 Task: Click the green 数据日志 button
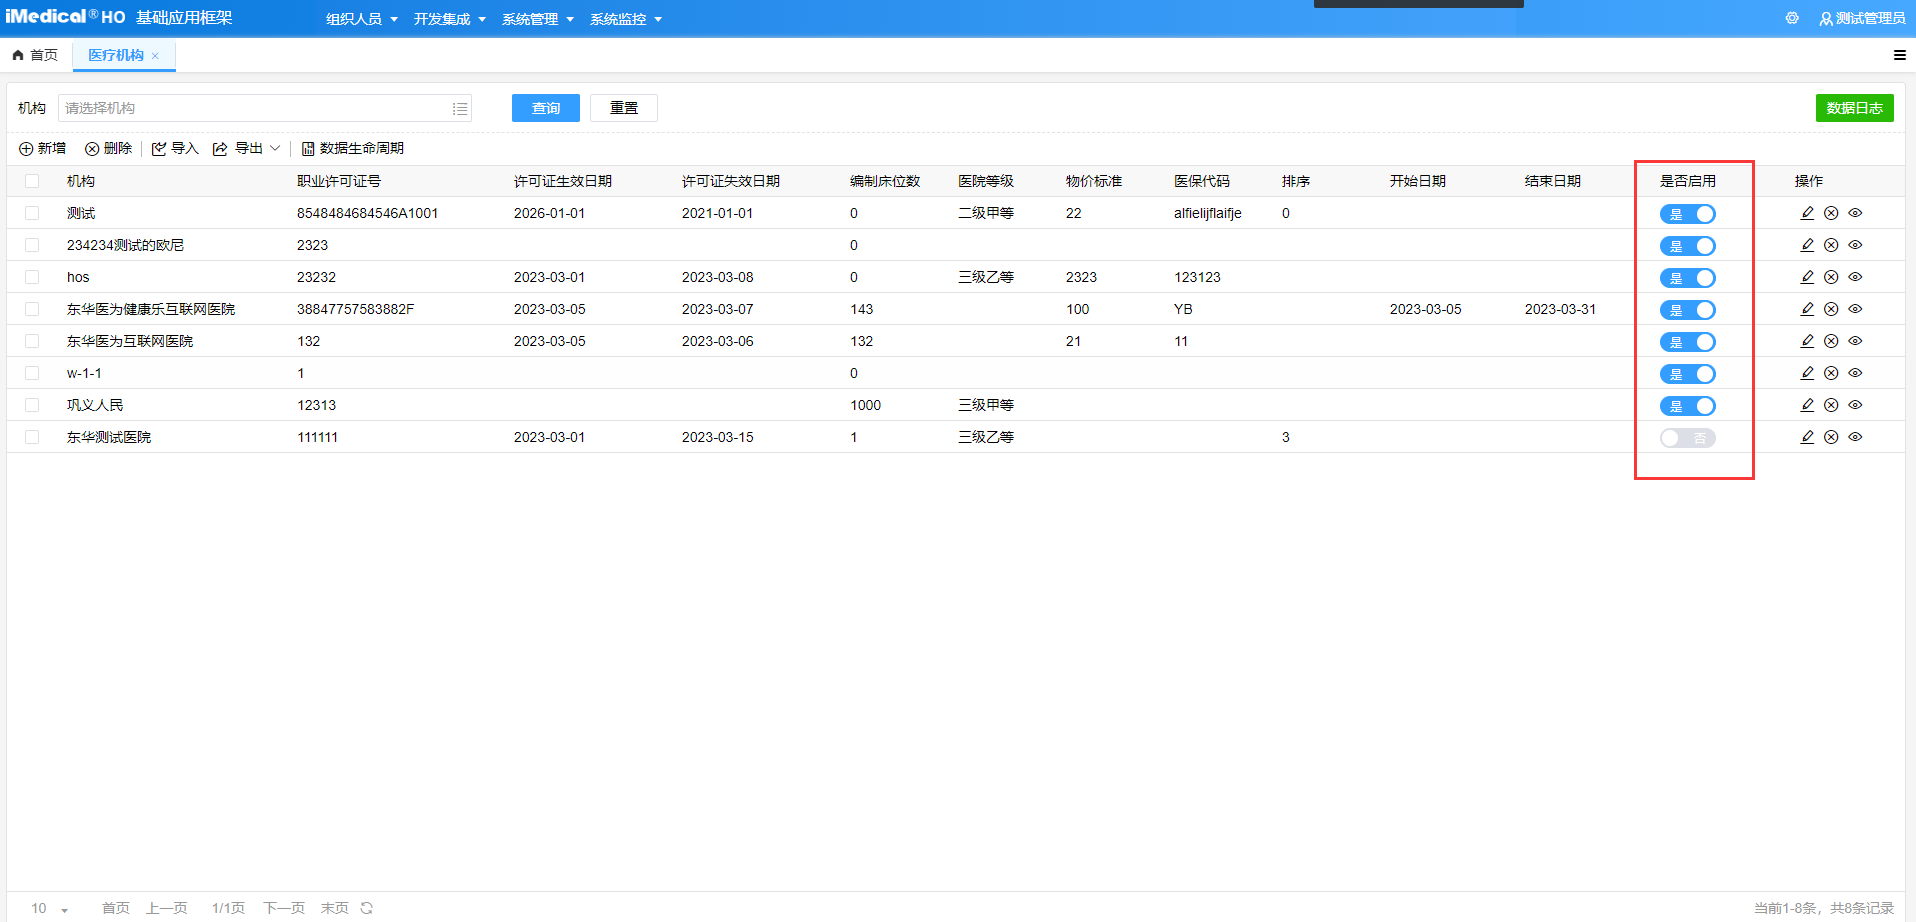tap(1854, 108)
